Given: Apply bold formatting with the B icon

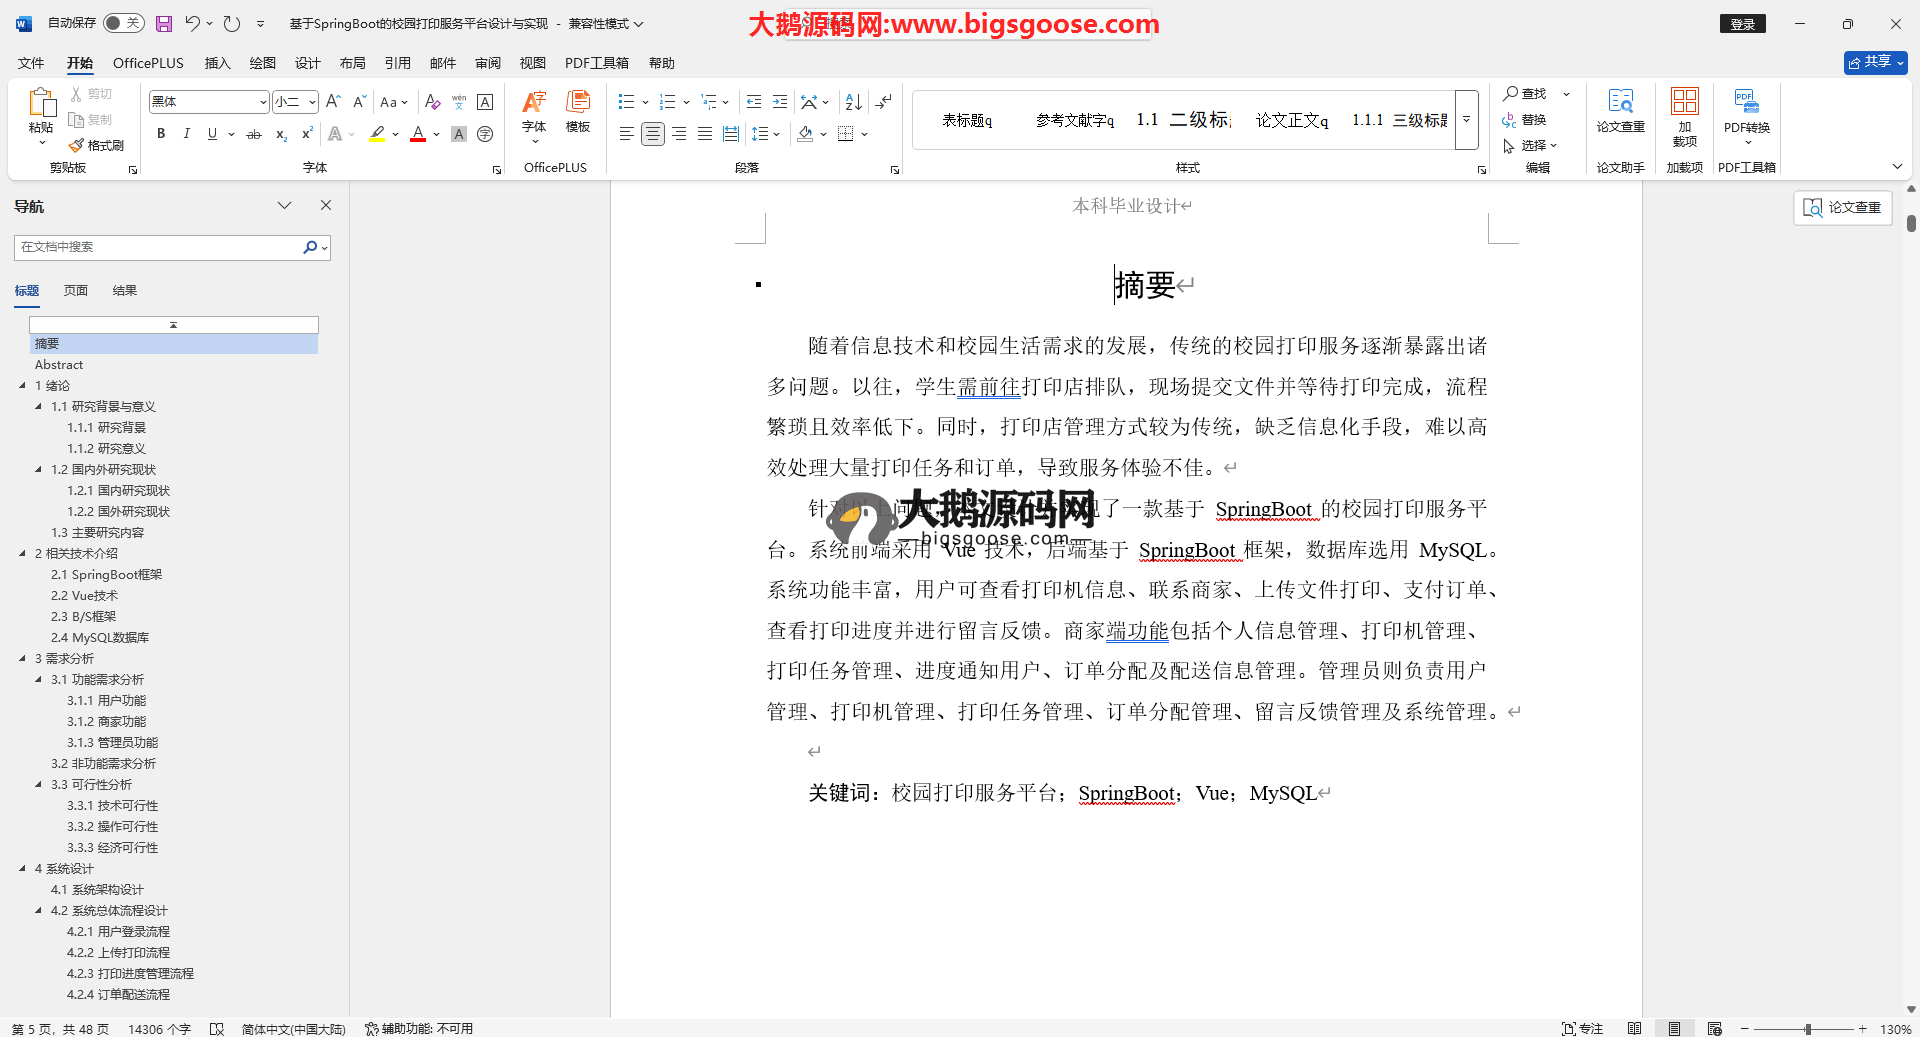Looking at the screenshot, I should pos(161,134).
